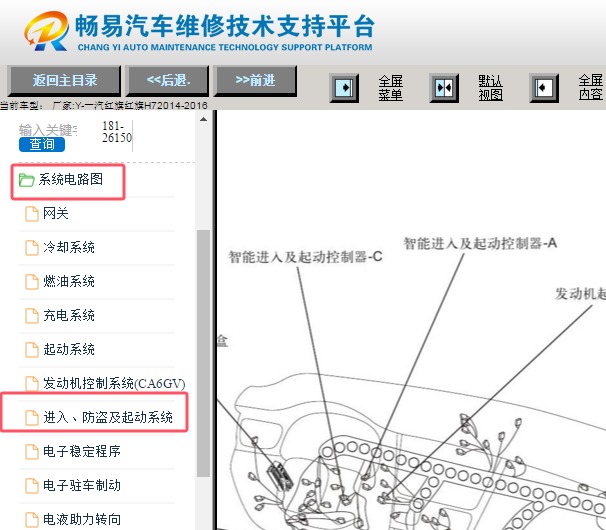The image size is (606, 530).
Task: Click the full-screen menu arrow icon
Action: [x=344, y=88]
